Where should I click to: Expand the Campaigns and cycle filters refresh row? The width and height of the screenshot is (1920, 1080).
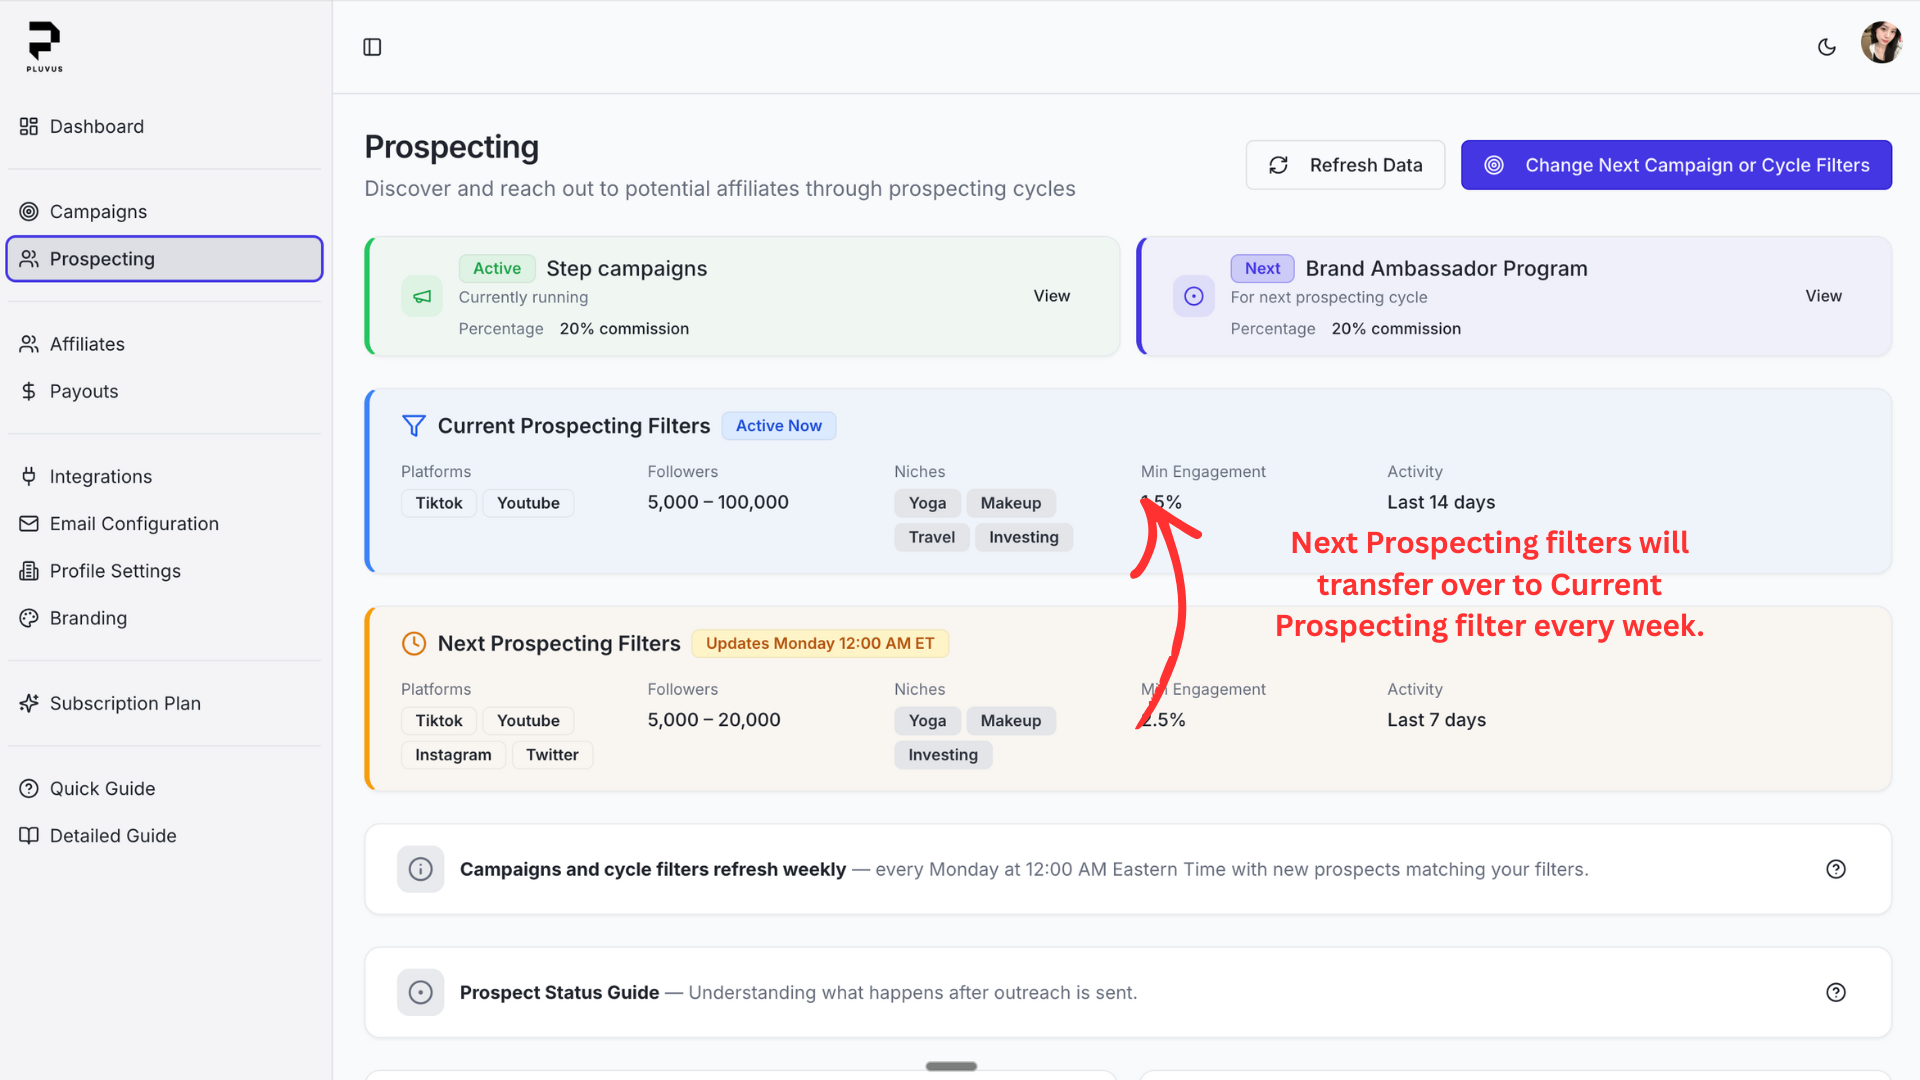[1128, 869]
